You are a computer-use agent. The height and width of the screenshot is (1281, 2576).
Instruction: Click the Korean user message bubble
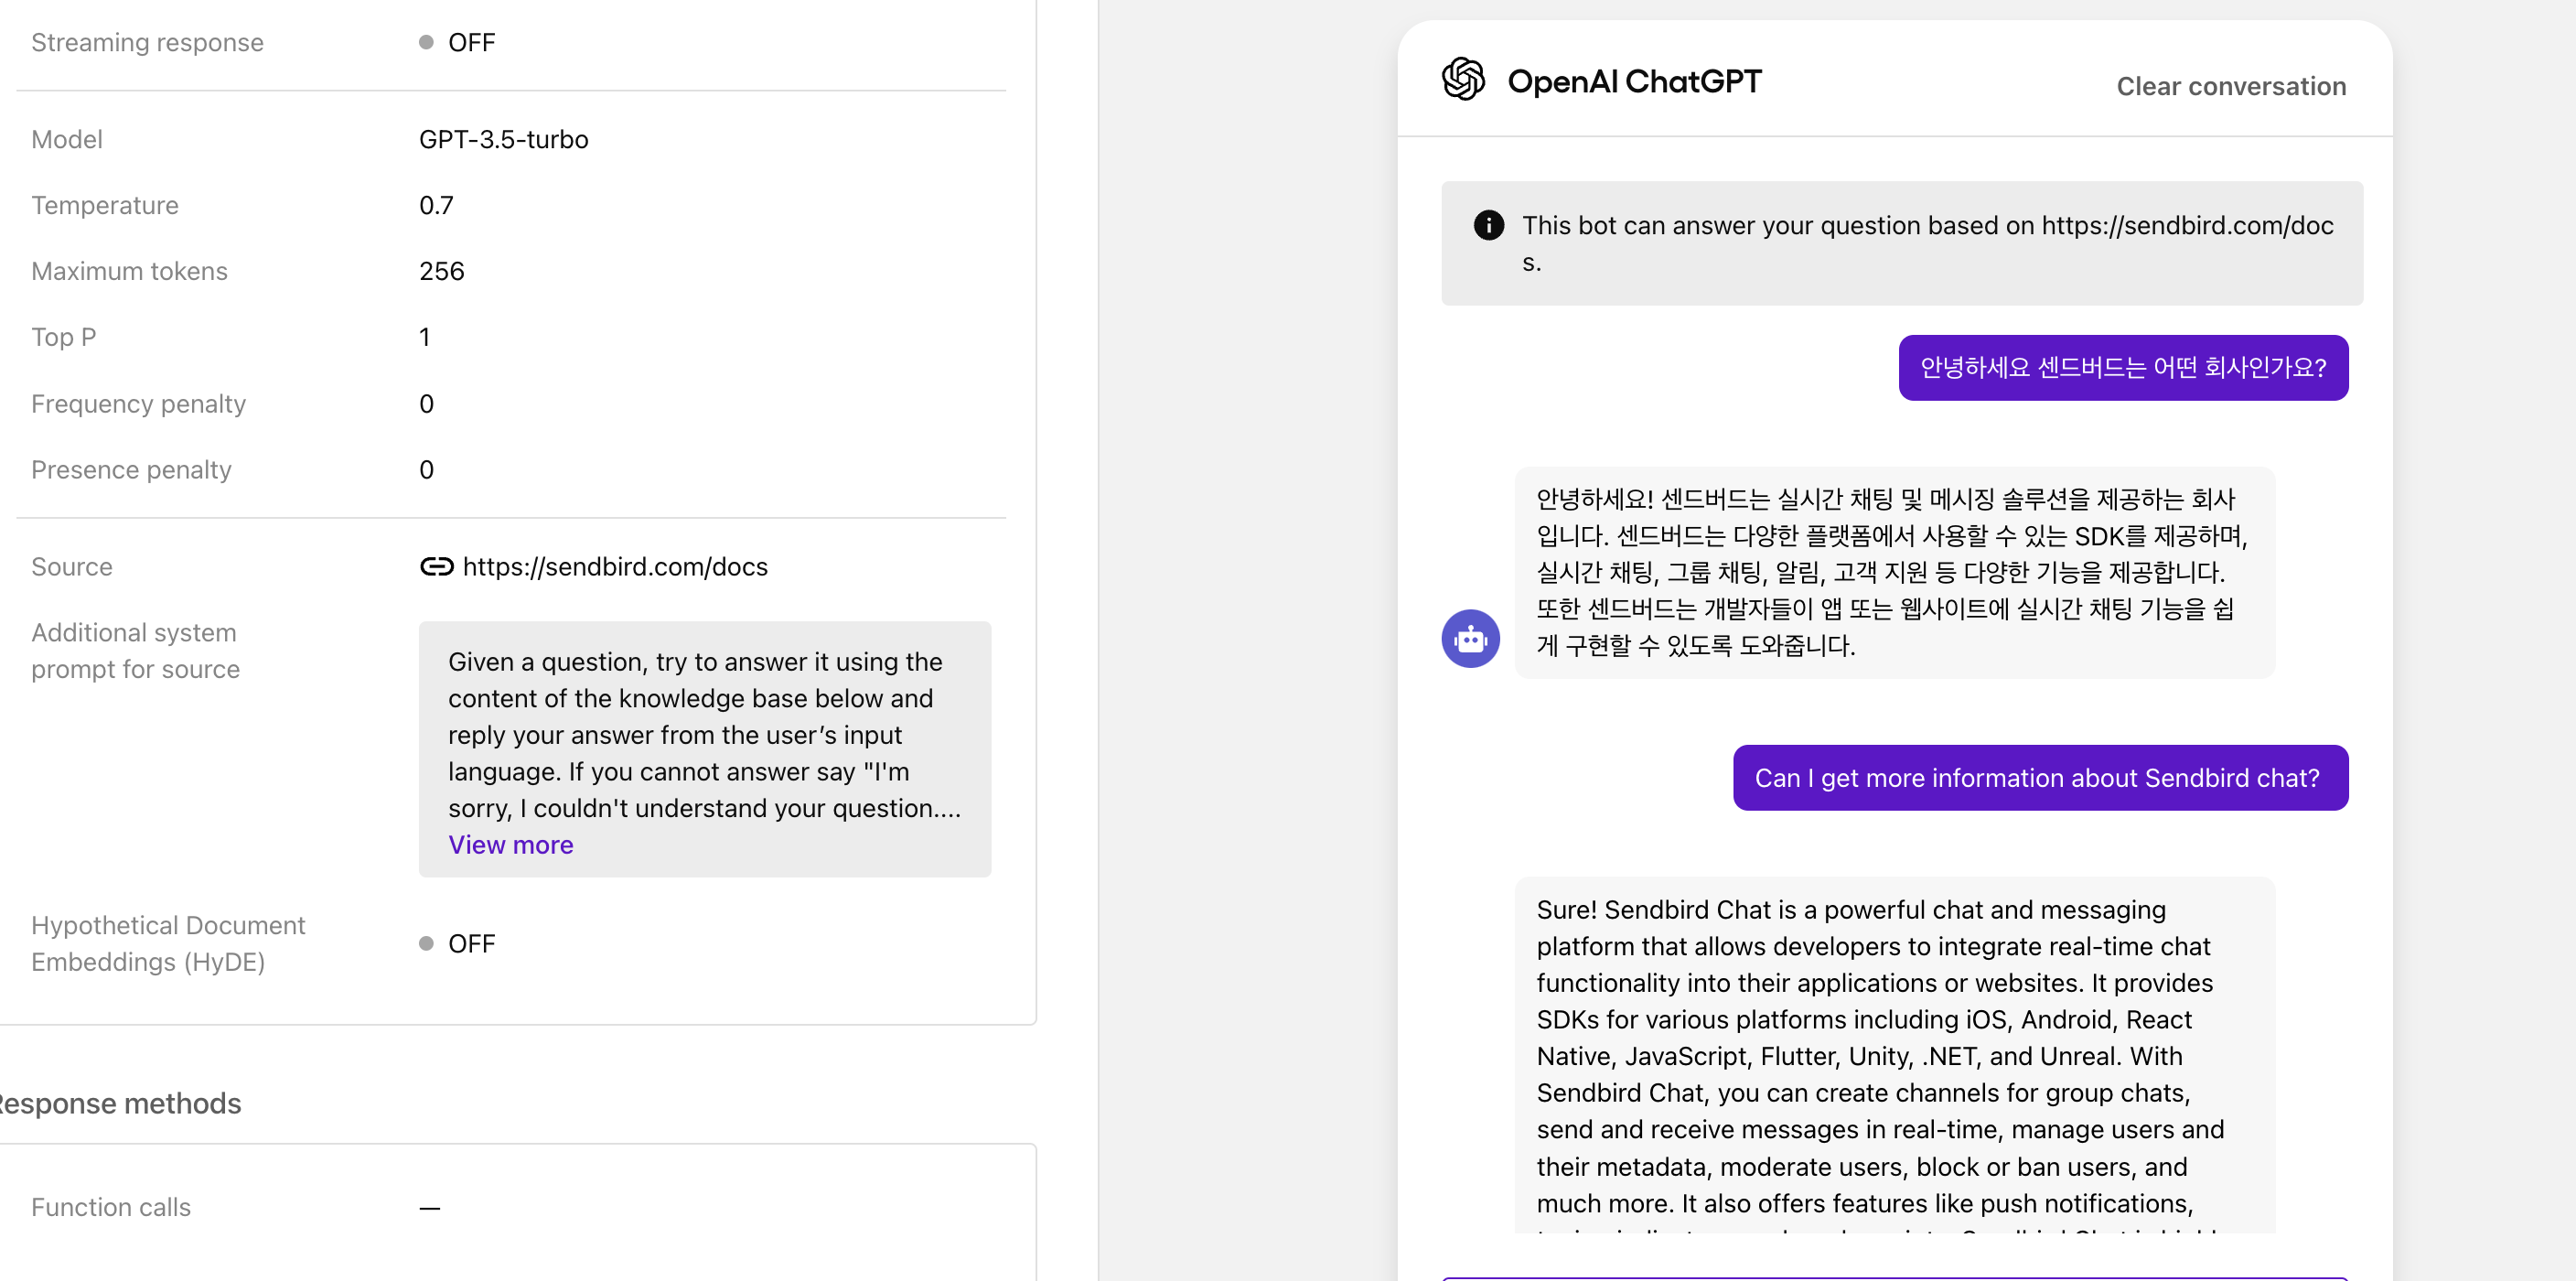click(x=2123, y=368)
